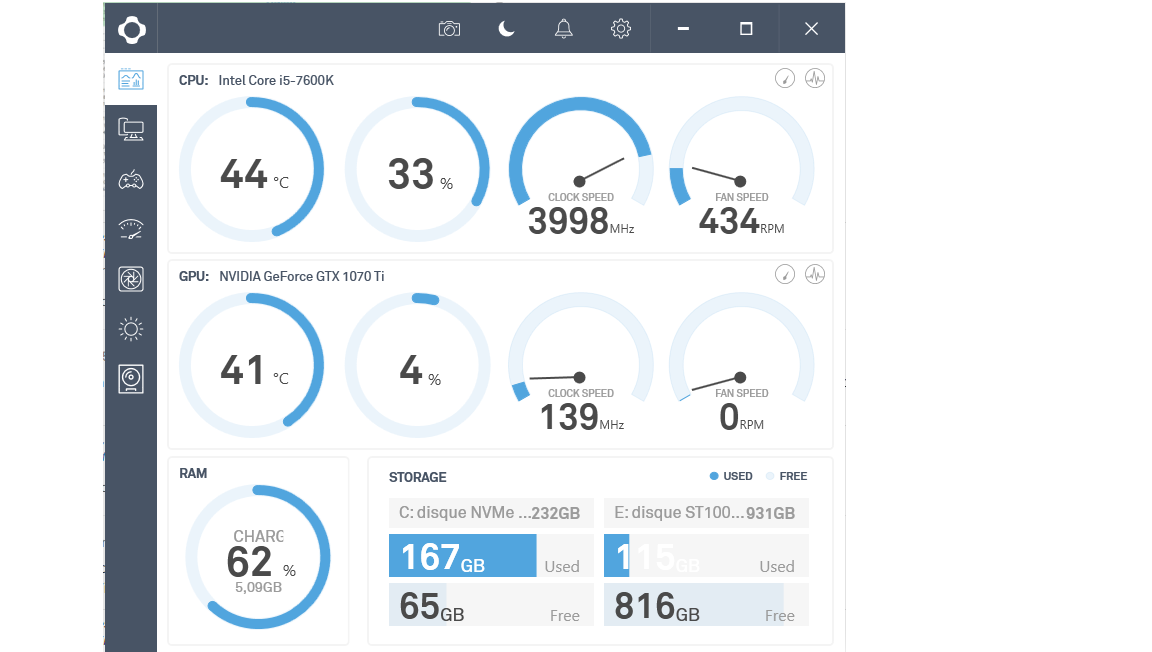Open the power supply icon in sidebar
Viewport: 1152px width, 652px height.
[131, 379]
